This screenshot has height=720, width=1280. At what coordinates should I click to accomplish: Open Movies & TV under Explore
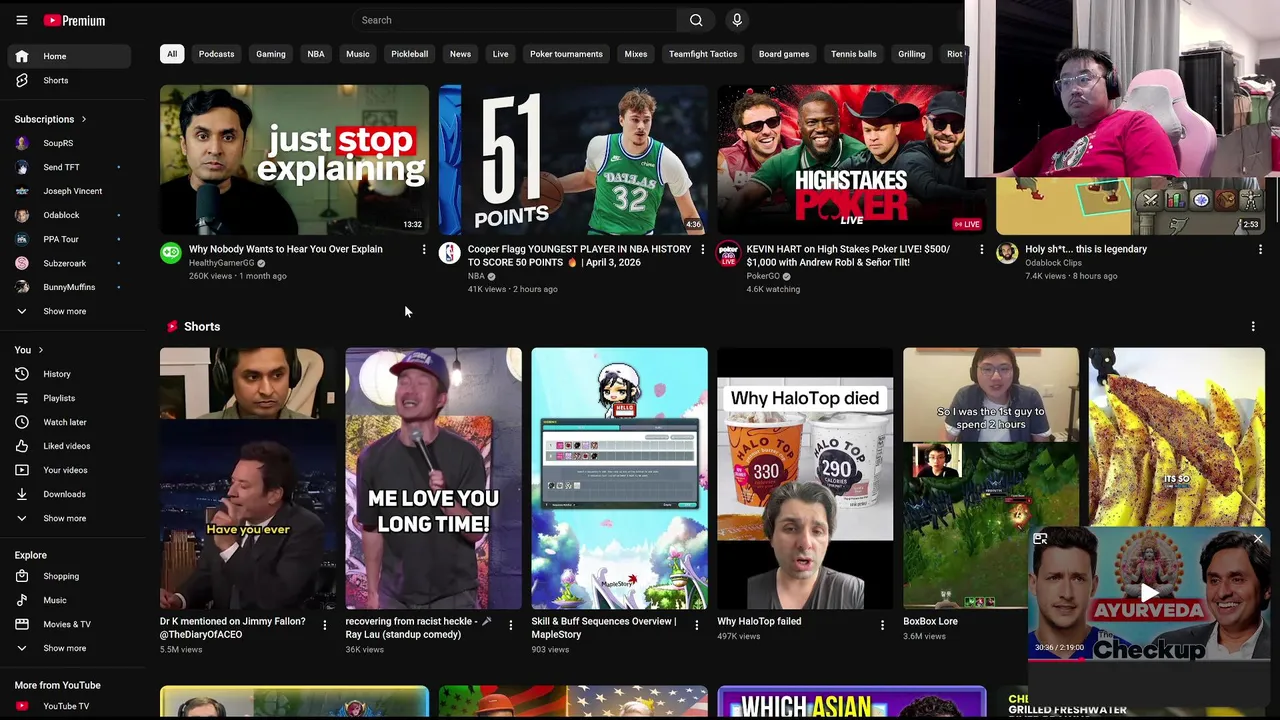pyautogui.click(x=70, y=624)
